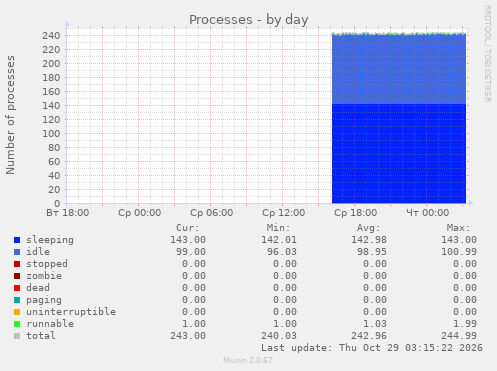Screen dimensions: 497x371
Task: Click the 'zombie' legend label
Action: (44, 276)
